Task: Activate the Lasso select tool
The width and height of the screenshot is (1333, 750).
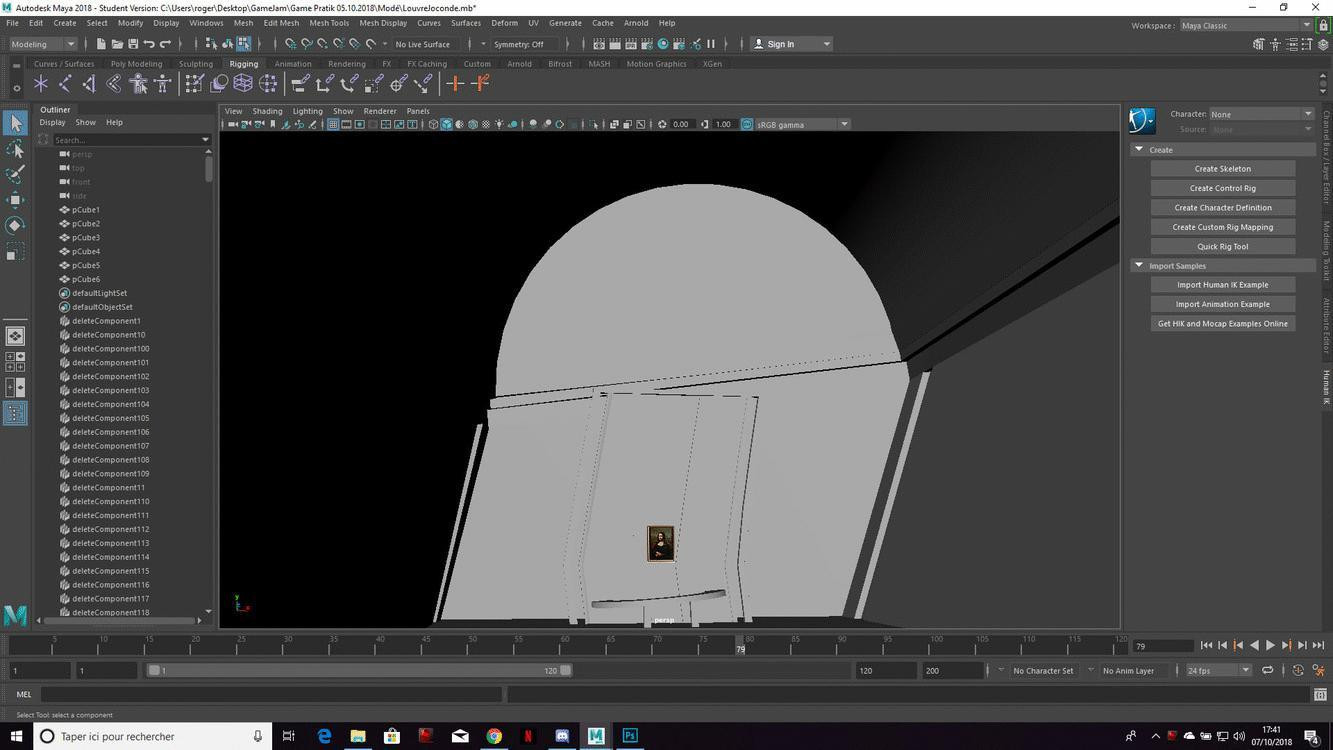Action: pyautogui.click(x=15, y=149)
